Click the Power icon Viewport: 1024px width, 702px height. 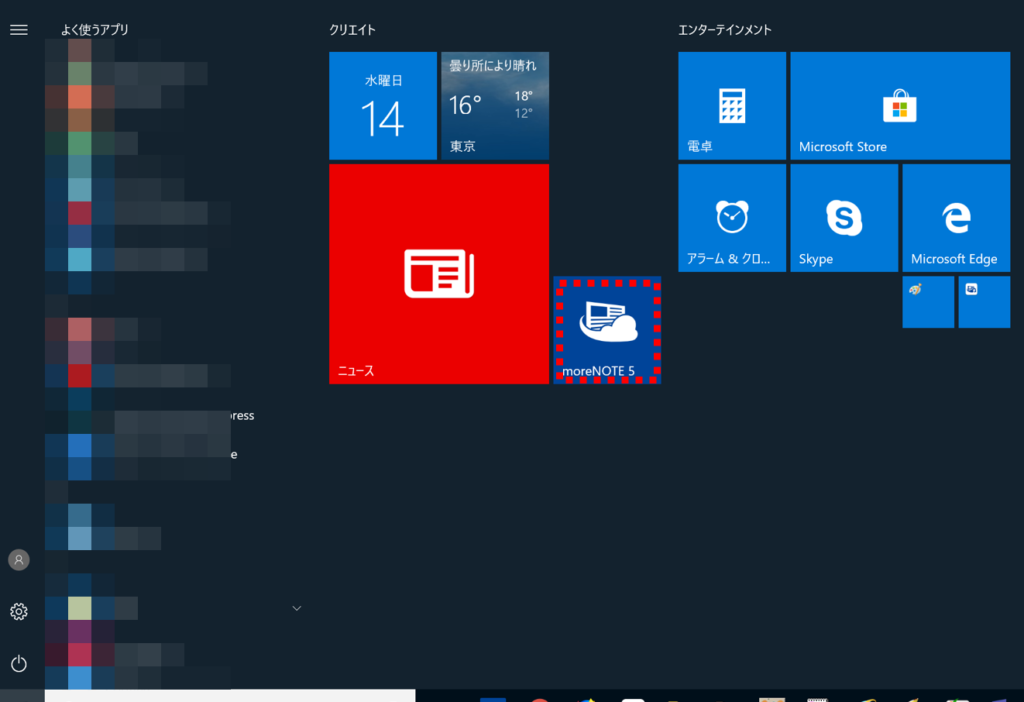(x=19, y=663)
